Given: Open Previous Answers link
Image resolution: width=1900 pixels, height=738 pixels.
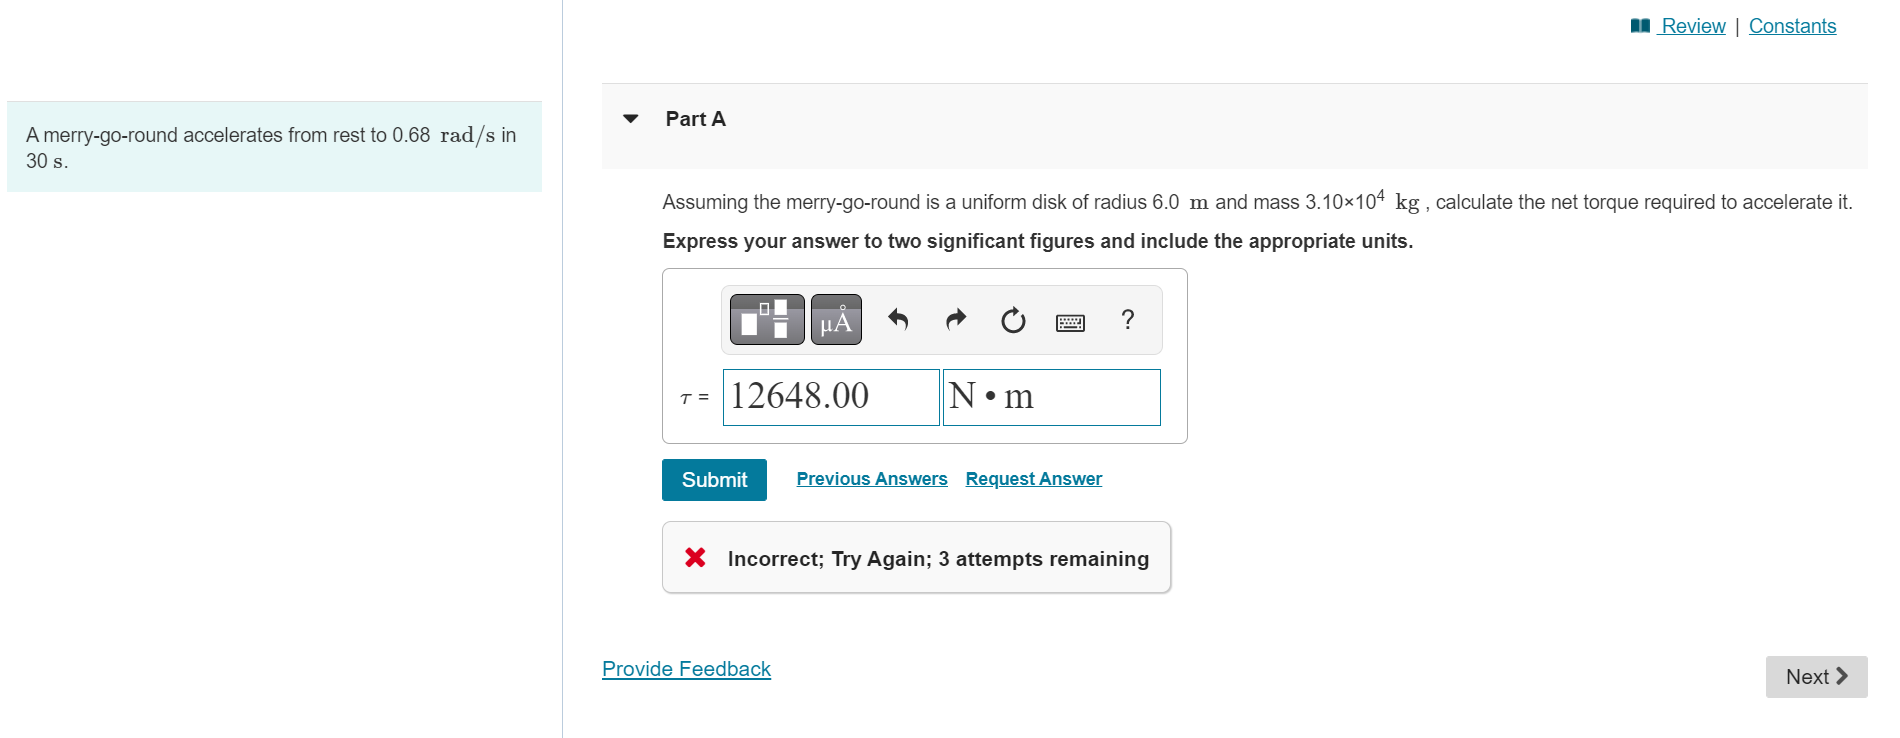Looking at the screenshot, I should tap(872, 479).
